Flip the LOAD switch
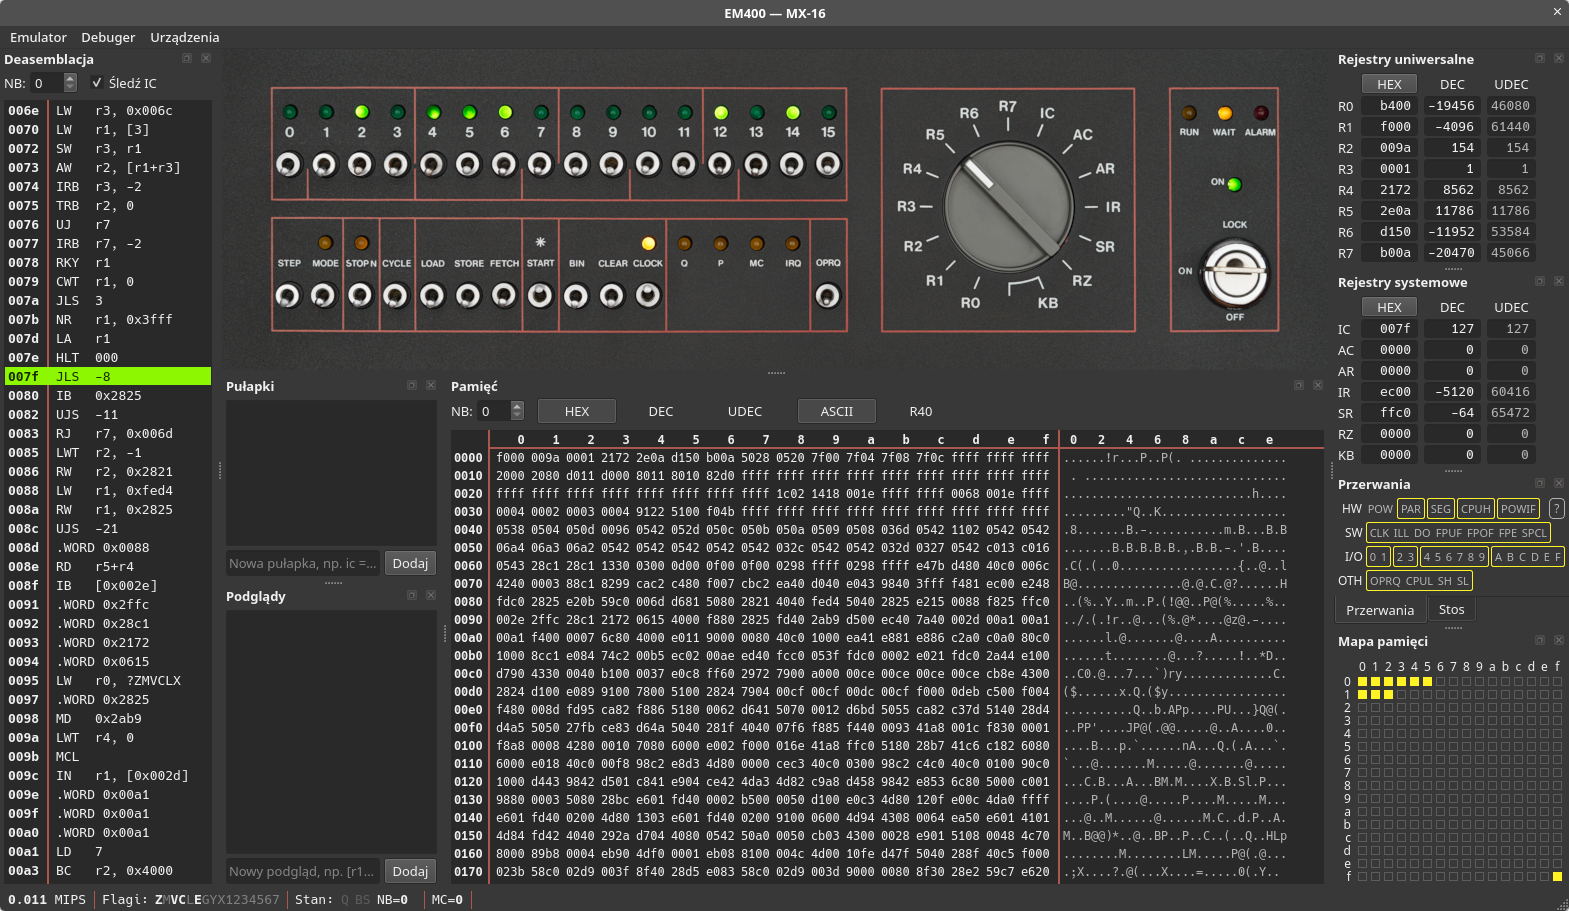The width and height of the screenshot is (1569, 911). pos(432,296)
